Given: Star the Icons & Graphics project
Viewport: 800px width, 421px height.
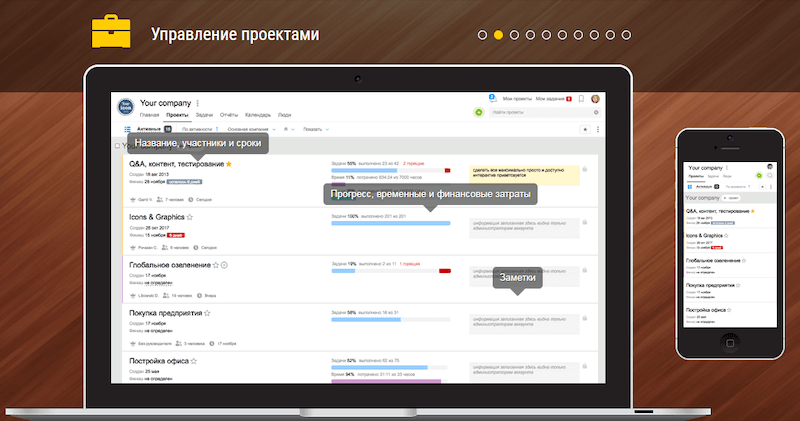Looking at the screenshot, I should 190,216.
